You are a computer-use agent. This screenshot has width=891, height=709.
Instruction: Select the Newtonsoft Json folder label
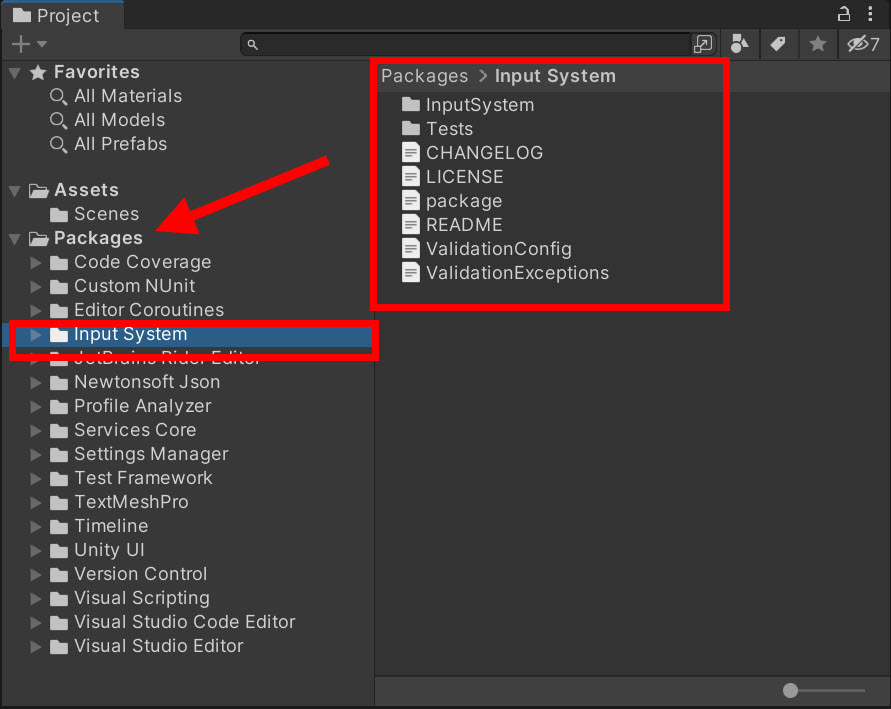click(147, 382)
